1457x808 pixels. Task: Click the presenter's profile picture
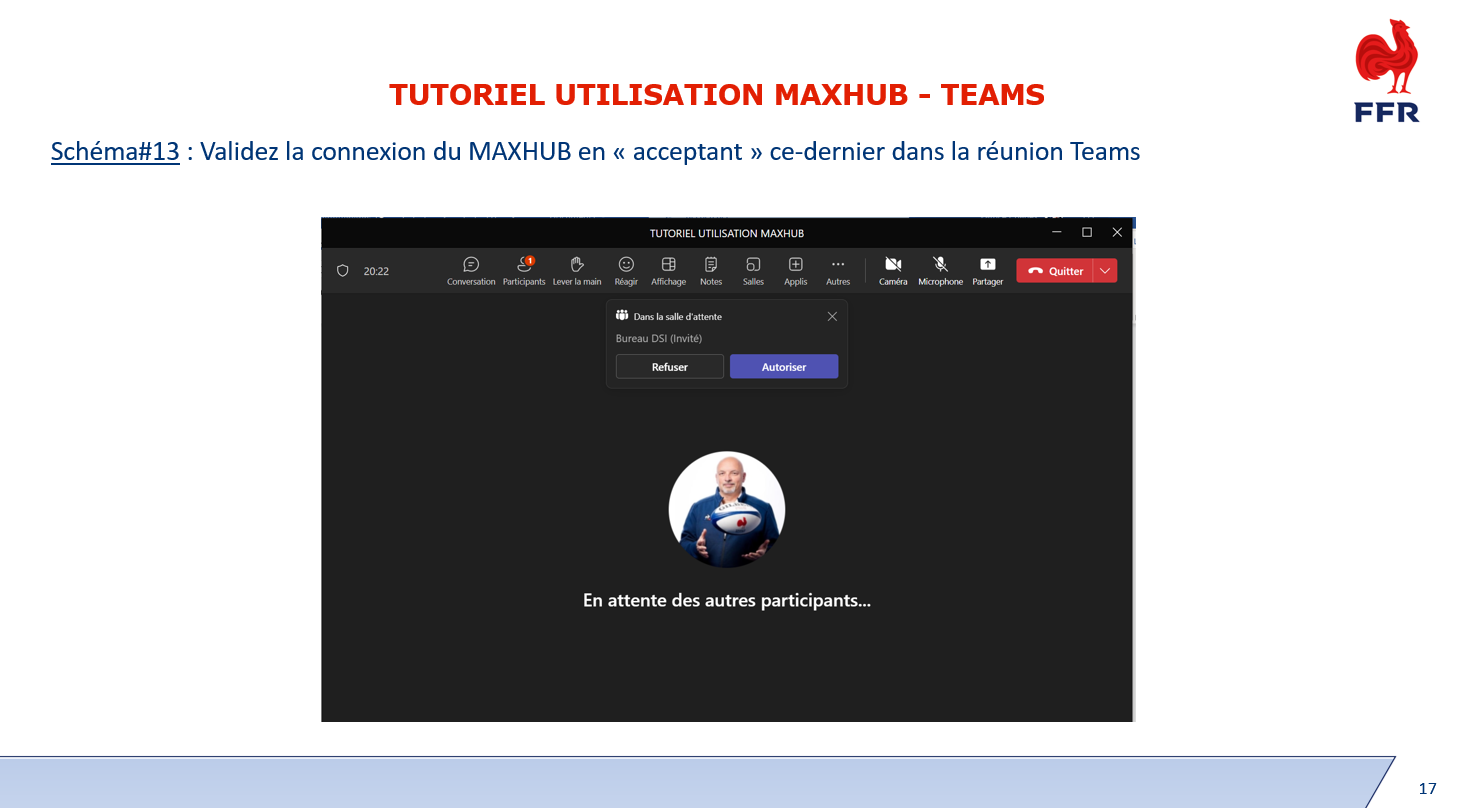[727, 509]
